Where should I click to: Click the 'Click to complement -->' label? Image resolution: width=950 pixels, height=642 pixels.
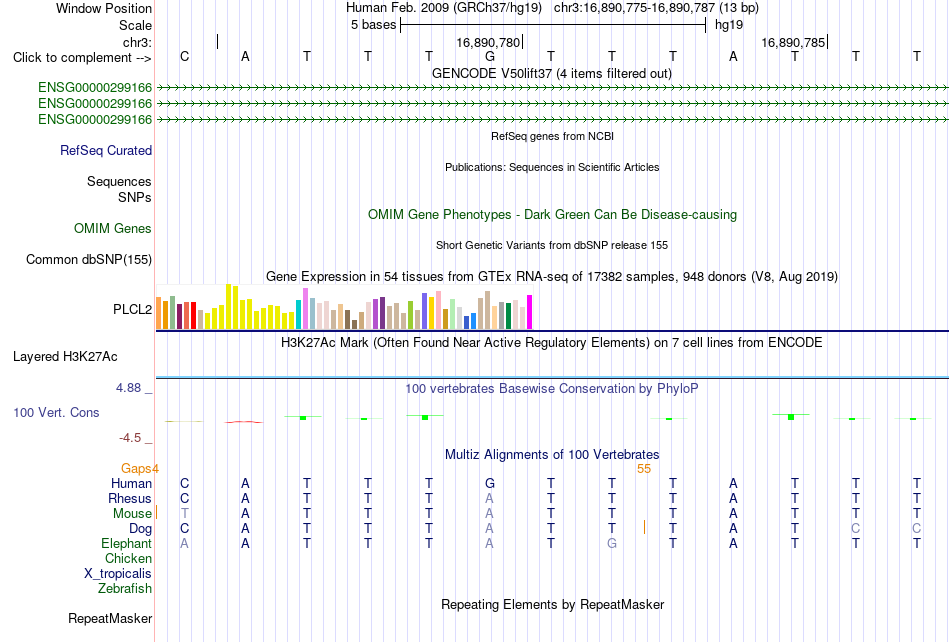[x=82, y=58]
